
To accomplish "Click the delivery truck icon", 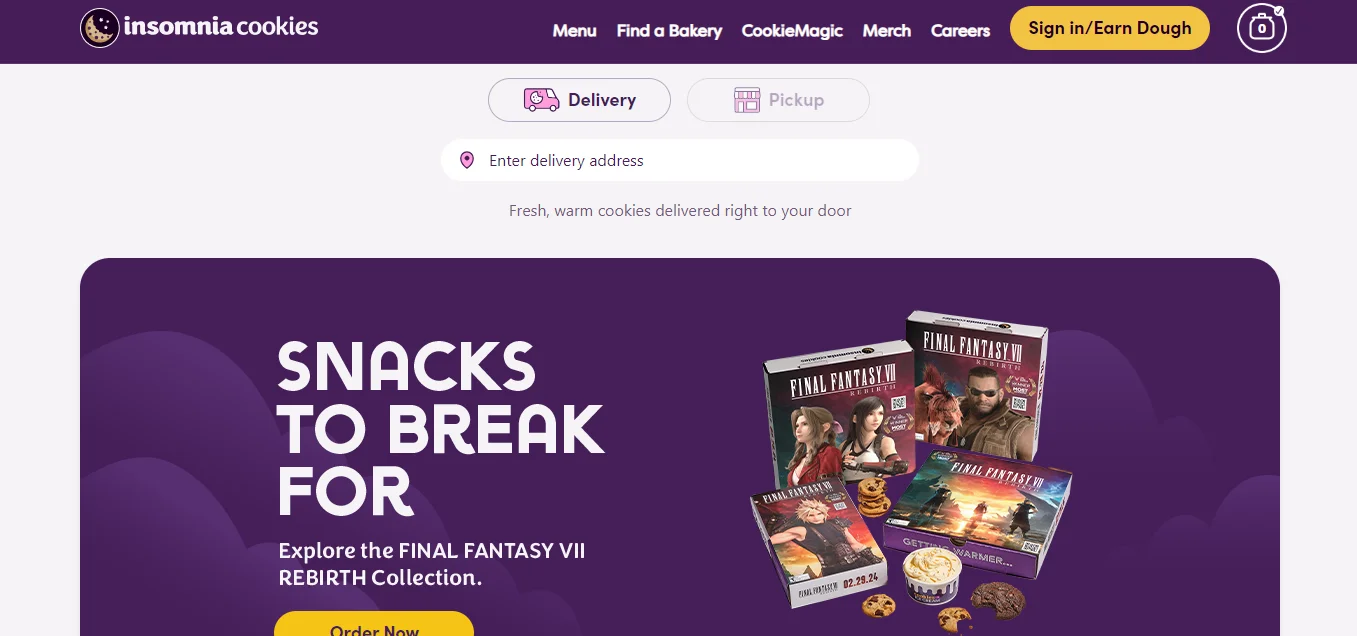I will click(x=541, y=100).
